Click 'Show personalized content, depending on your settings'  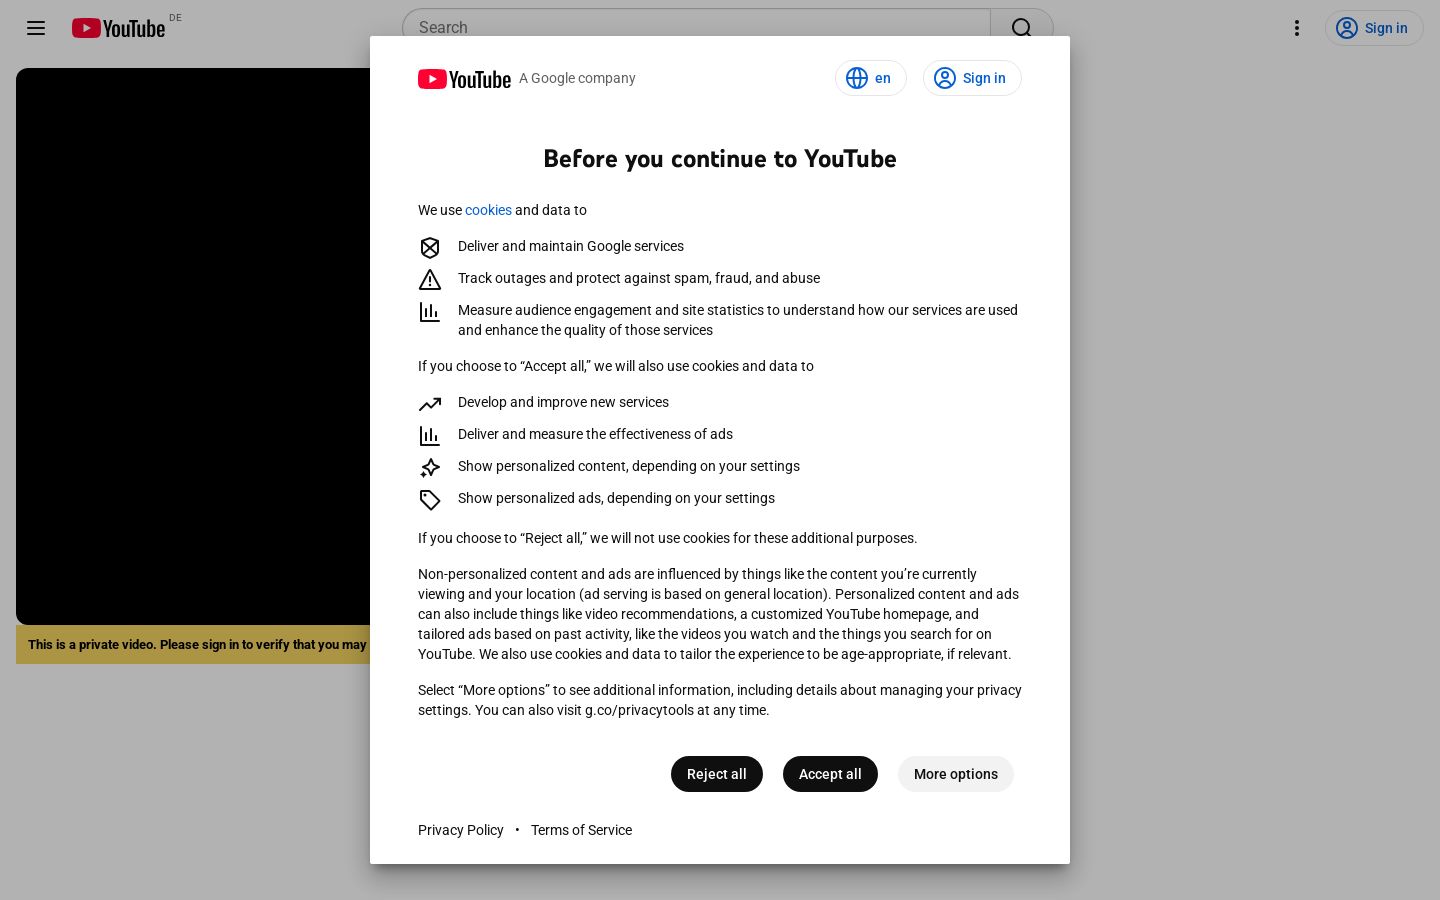click(x=629, y=466)
